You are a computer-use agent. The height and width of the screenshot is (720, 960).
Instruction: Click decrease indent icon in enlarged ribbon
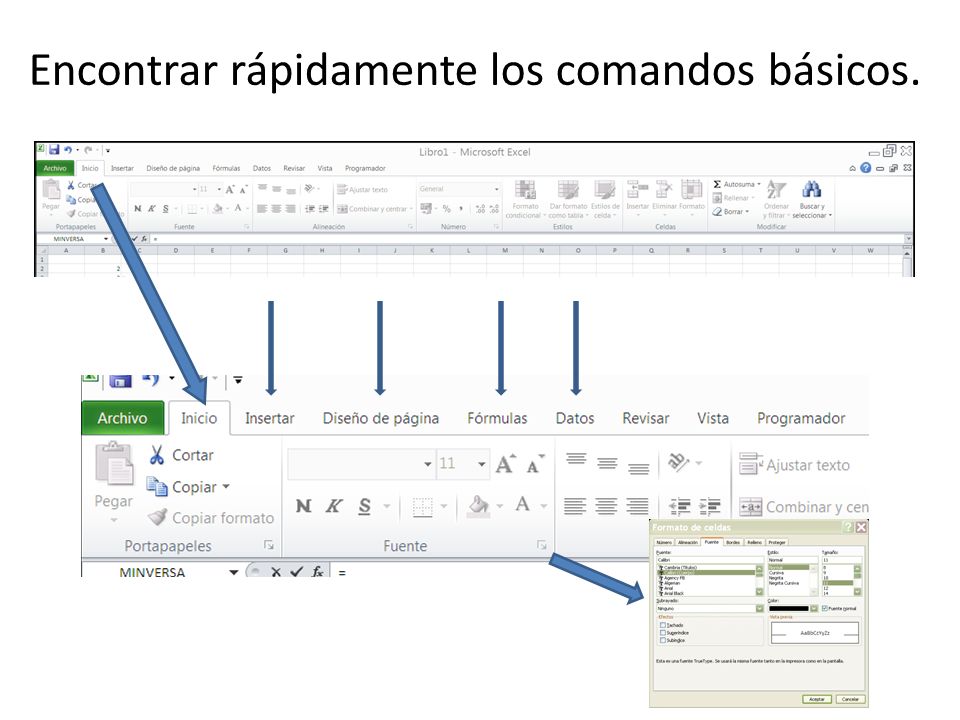tap(680, 506)
